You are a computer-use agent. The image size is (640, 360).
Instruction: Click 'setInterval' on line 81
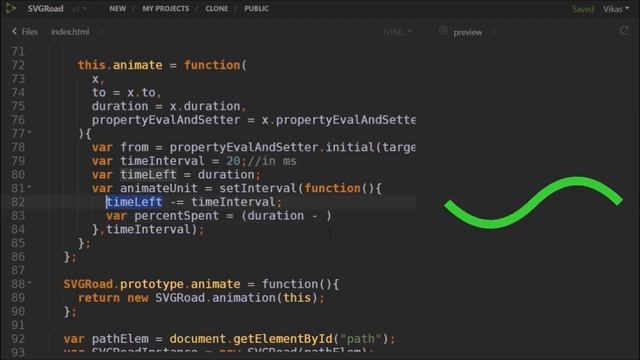coord(258,188)
